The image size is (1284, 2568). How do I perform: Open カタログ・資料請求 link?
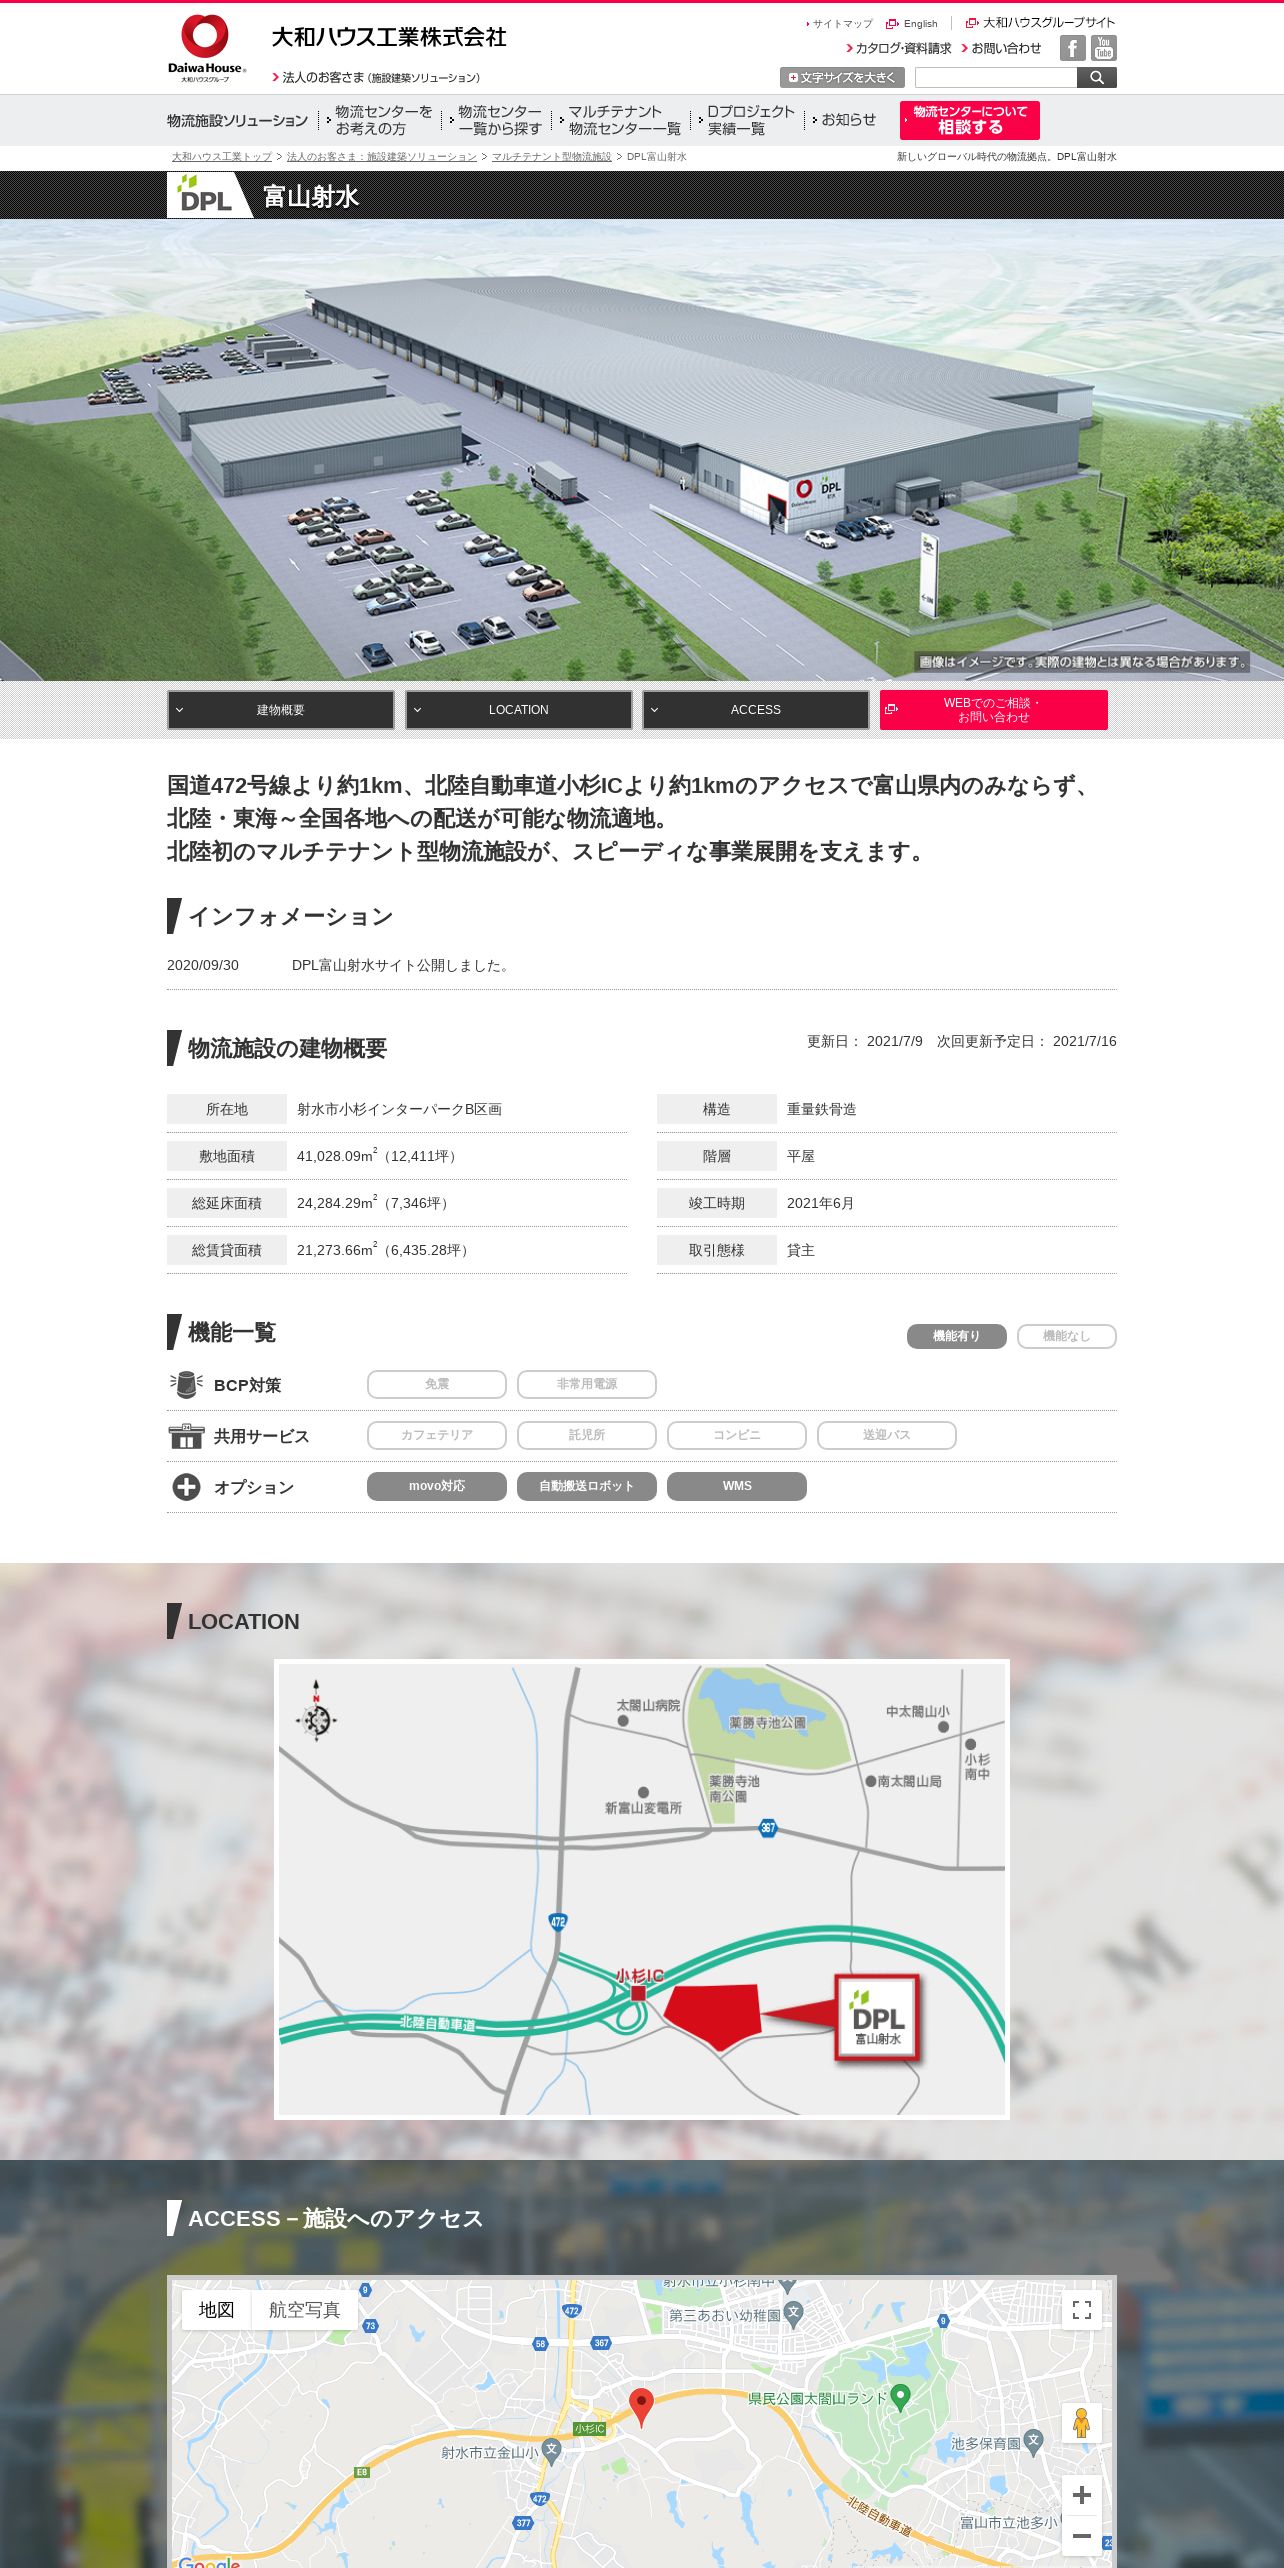899,48
